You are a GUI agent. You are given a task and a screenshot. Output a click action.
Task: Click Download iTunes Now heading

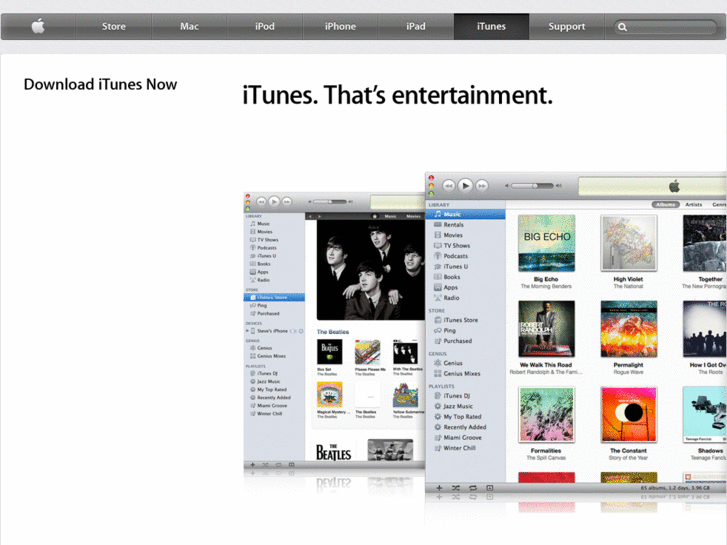click(x=100, y=84)
